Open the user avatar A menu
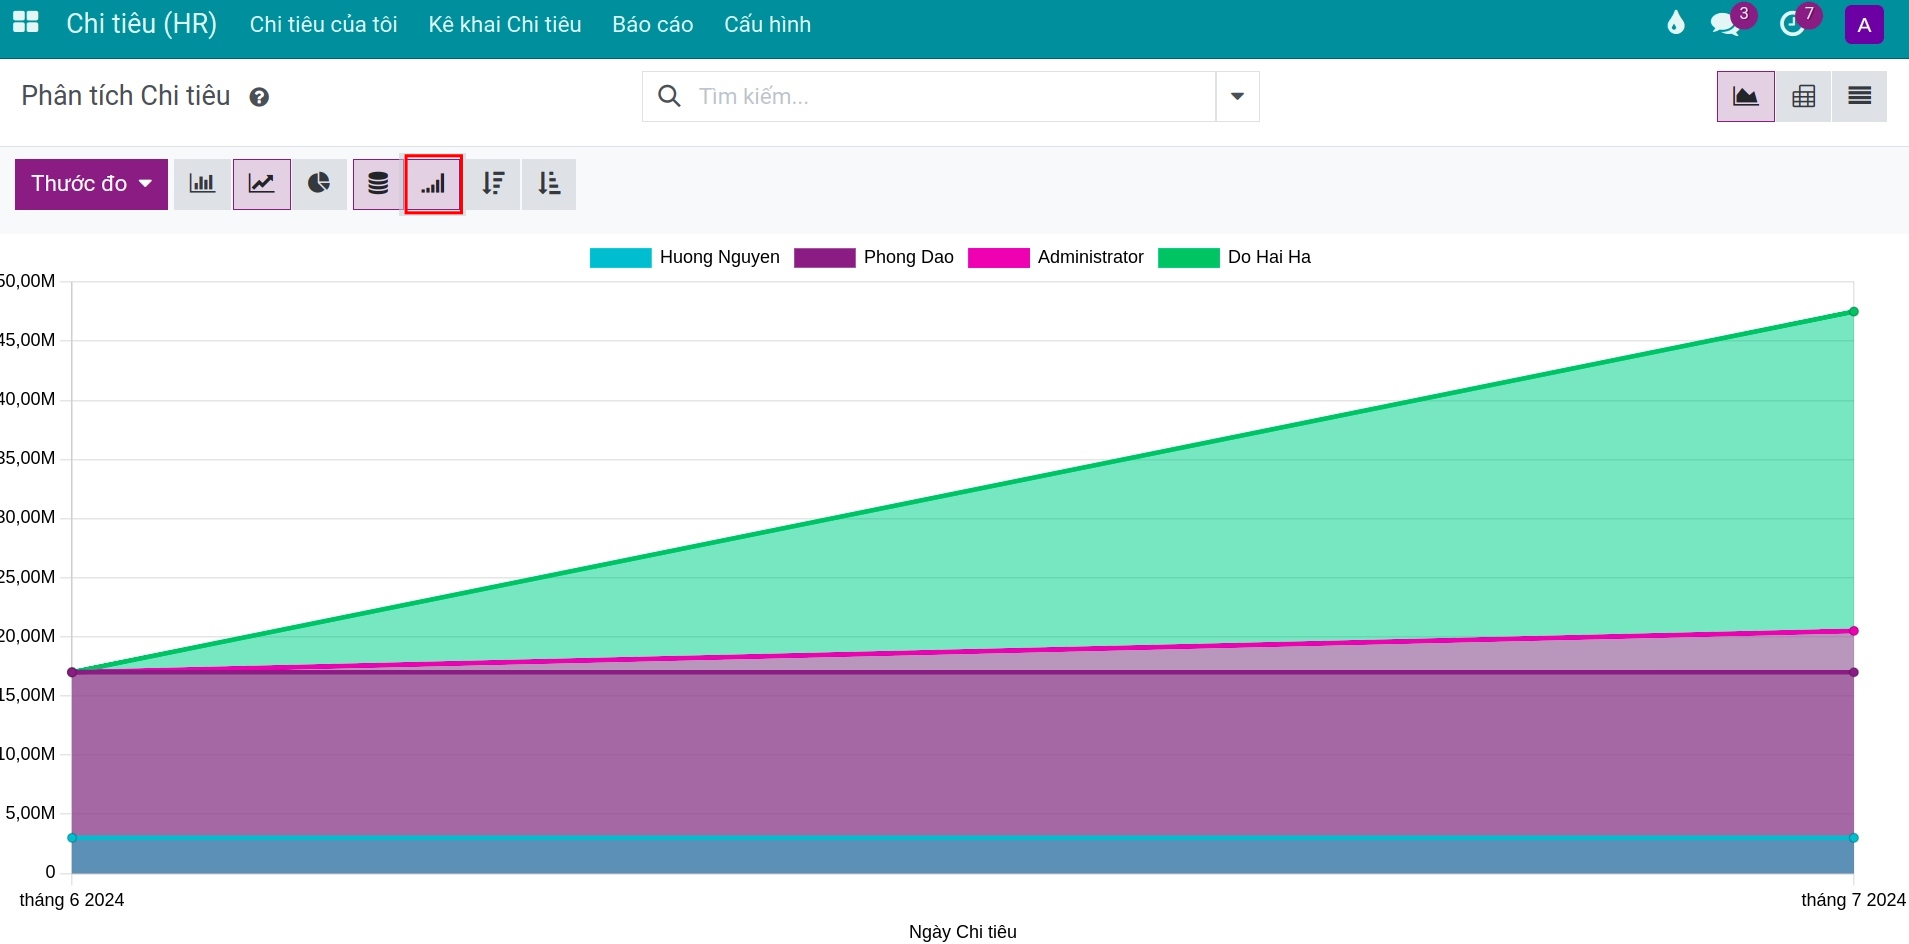The image size is (1909, 944). [x=1864, y=25]
